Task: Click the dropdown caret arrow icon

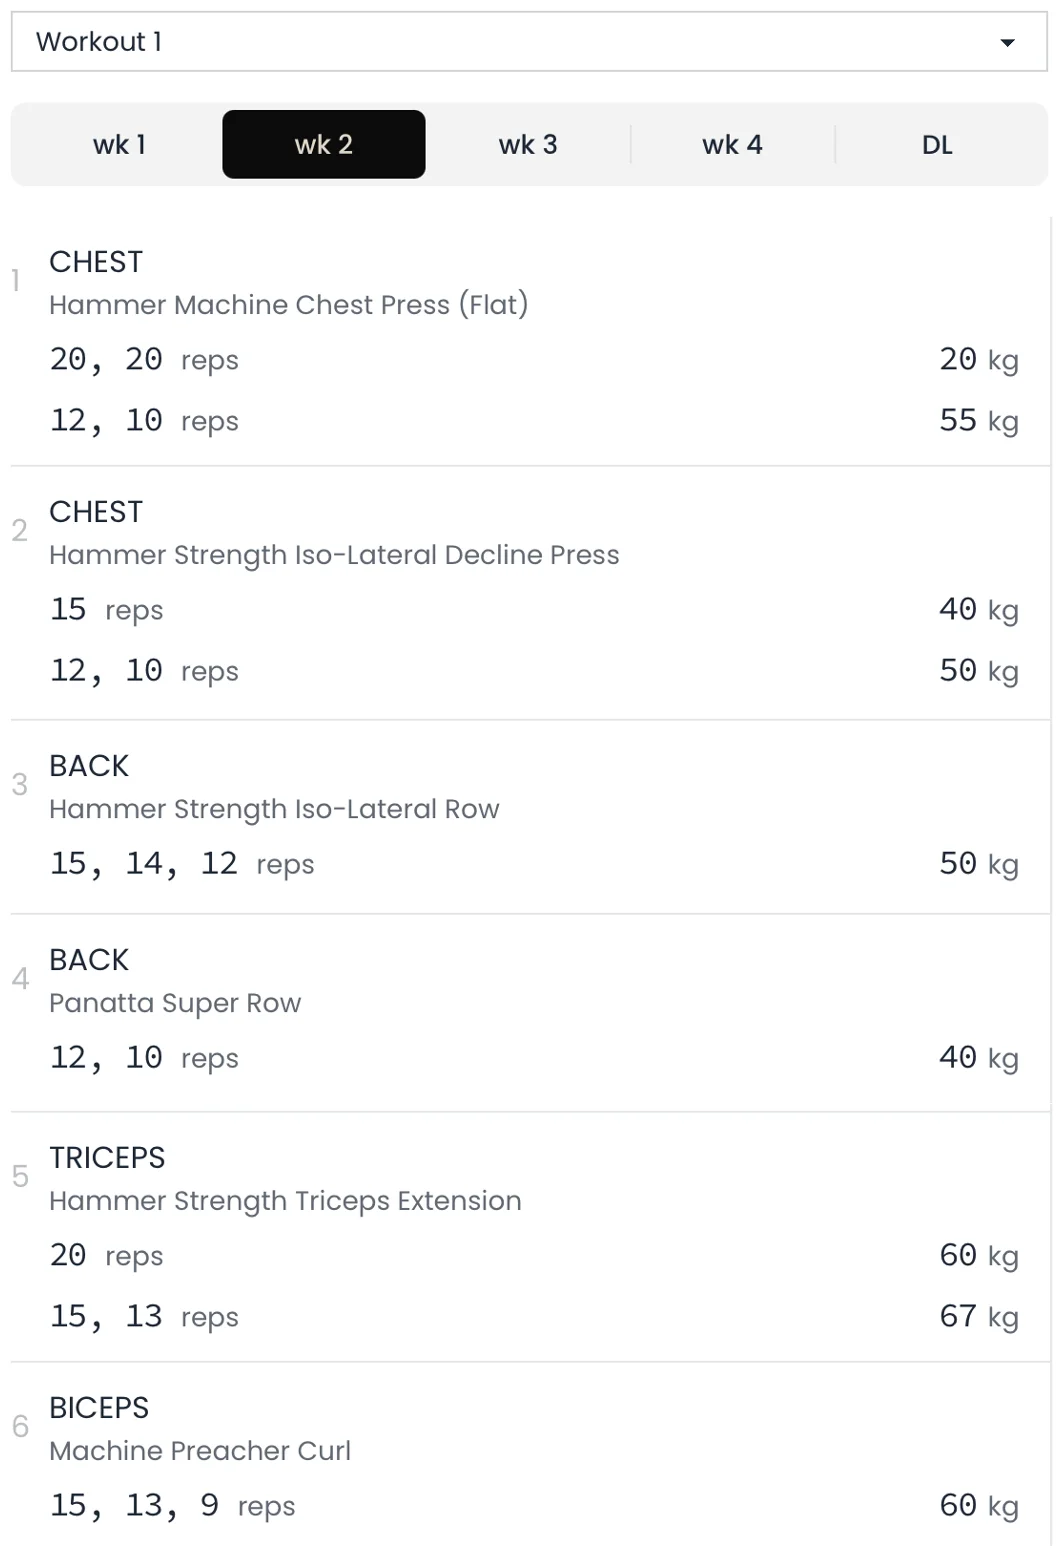Action: click(1007, 43)
